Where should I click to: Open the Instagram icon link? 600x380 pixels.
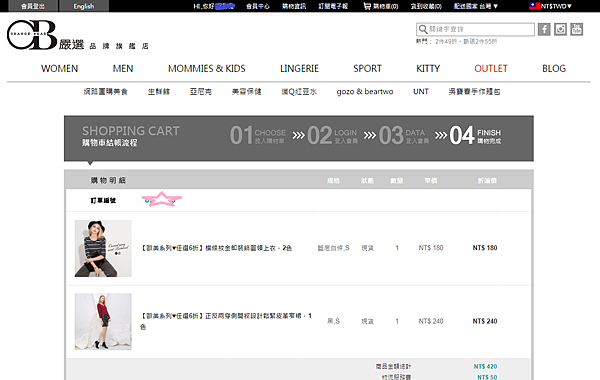click(x=560, y=29)
